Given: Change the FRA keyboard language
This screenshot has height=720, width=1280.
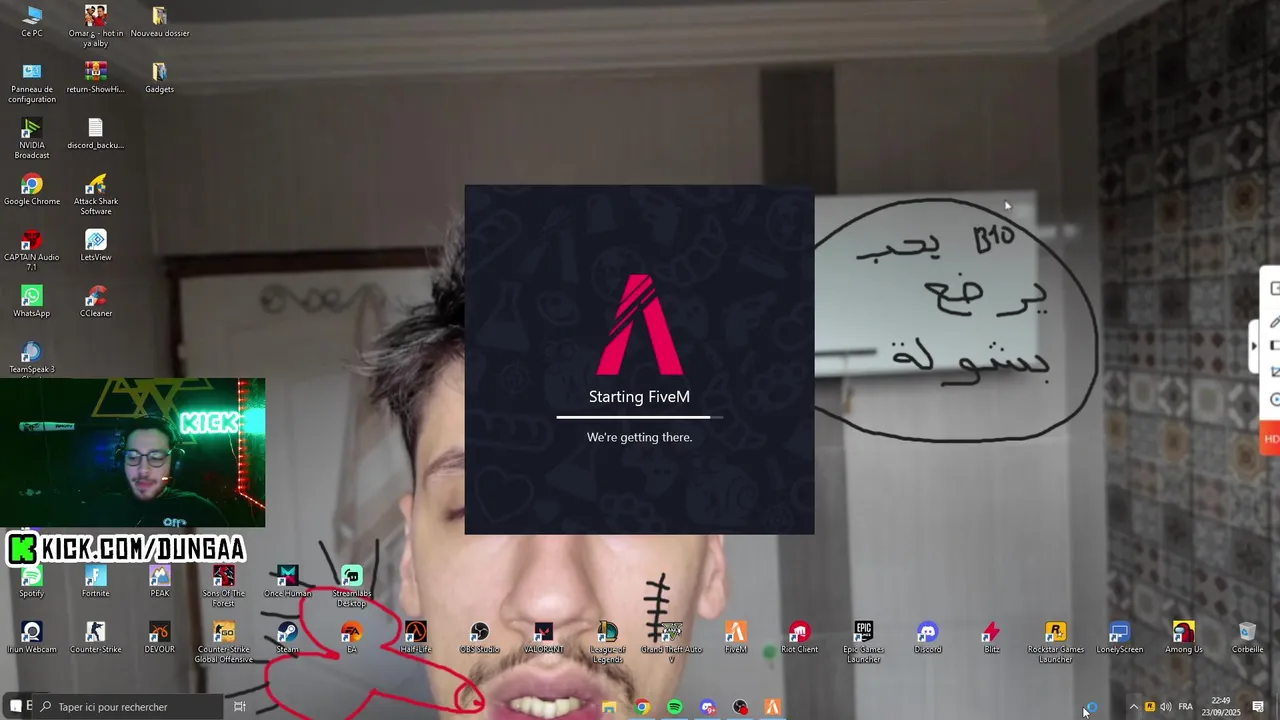Looking at the screenshot, I should (x=1186, y=707).
